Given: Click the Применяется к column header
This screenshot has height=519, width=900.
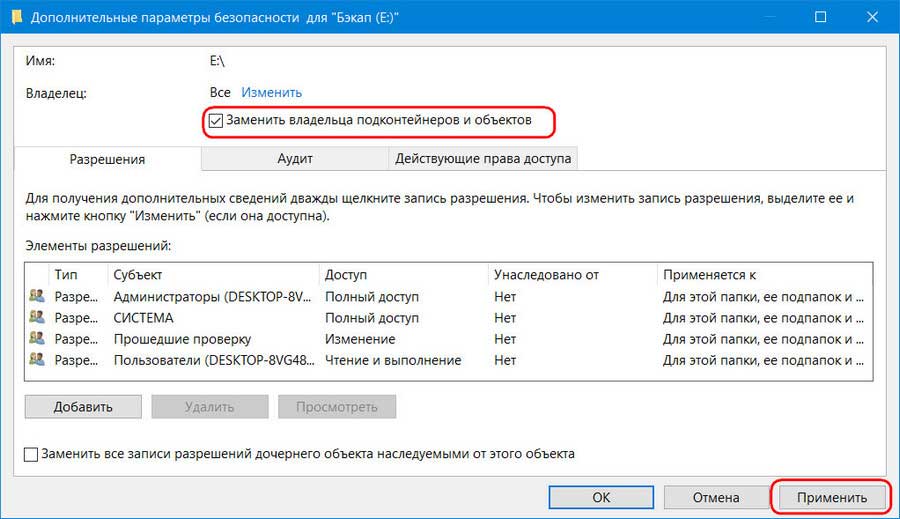Looking at the screenshot, I should click(x=760, y=274).
